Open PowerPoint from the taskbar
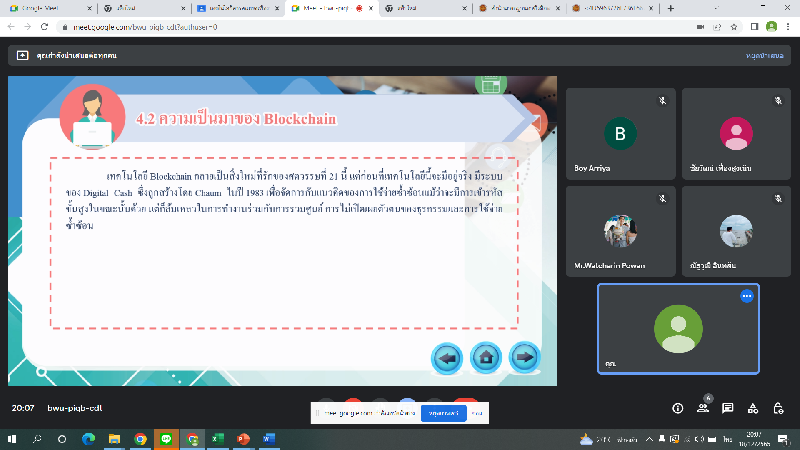The image size is (800, 450). pyautogui.click(x=242, y=439)
